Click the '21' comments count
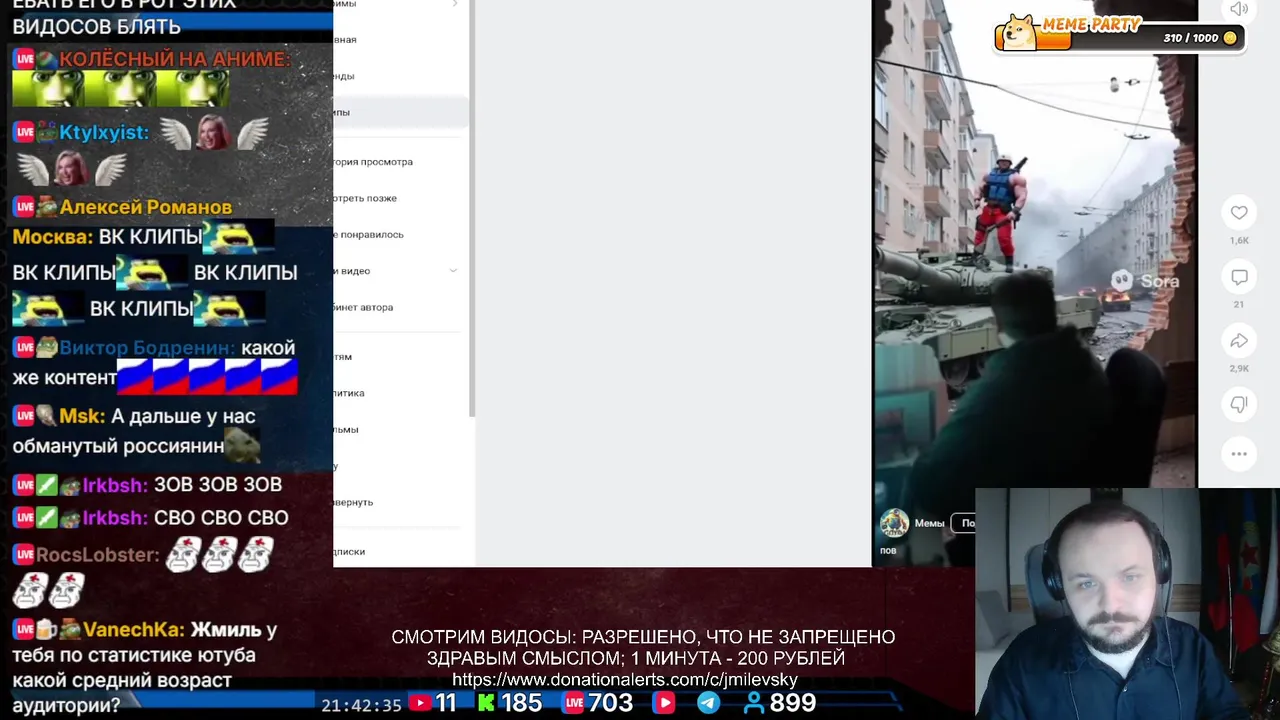1280x720 pixels. [1239, 304]
